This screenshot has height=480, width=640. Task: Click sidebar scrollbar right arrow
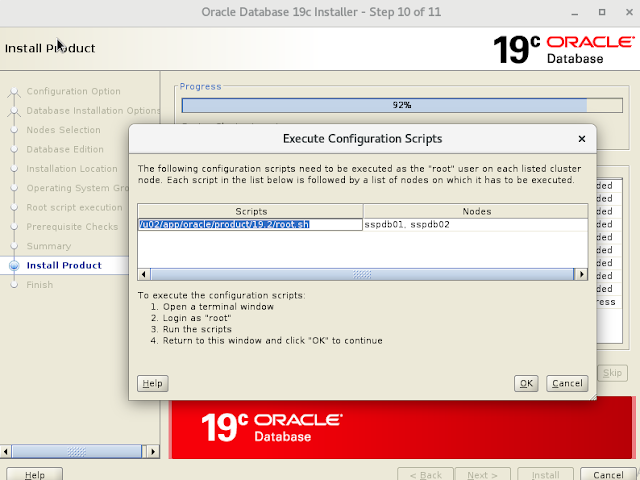[153, 451]
